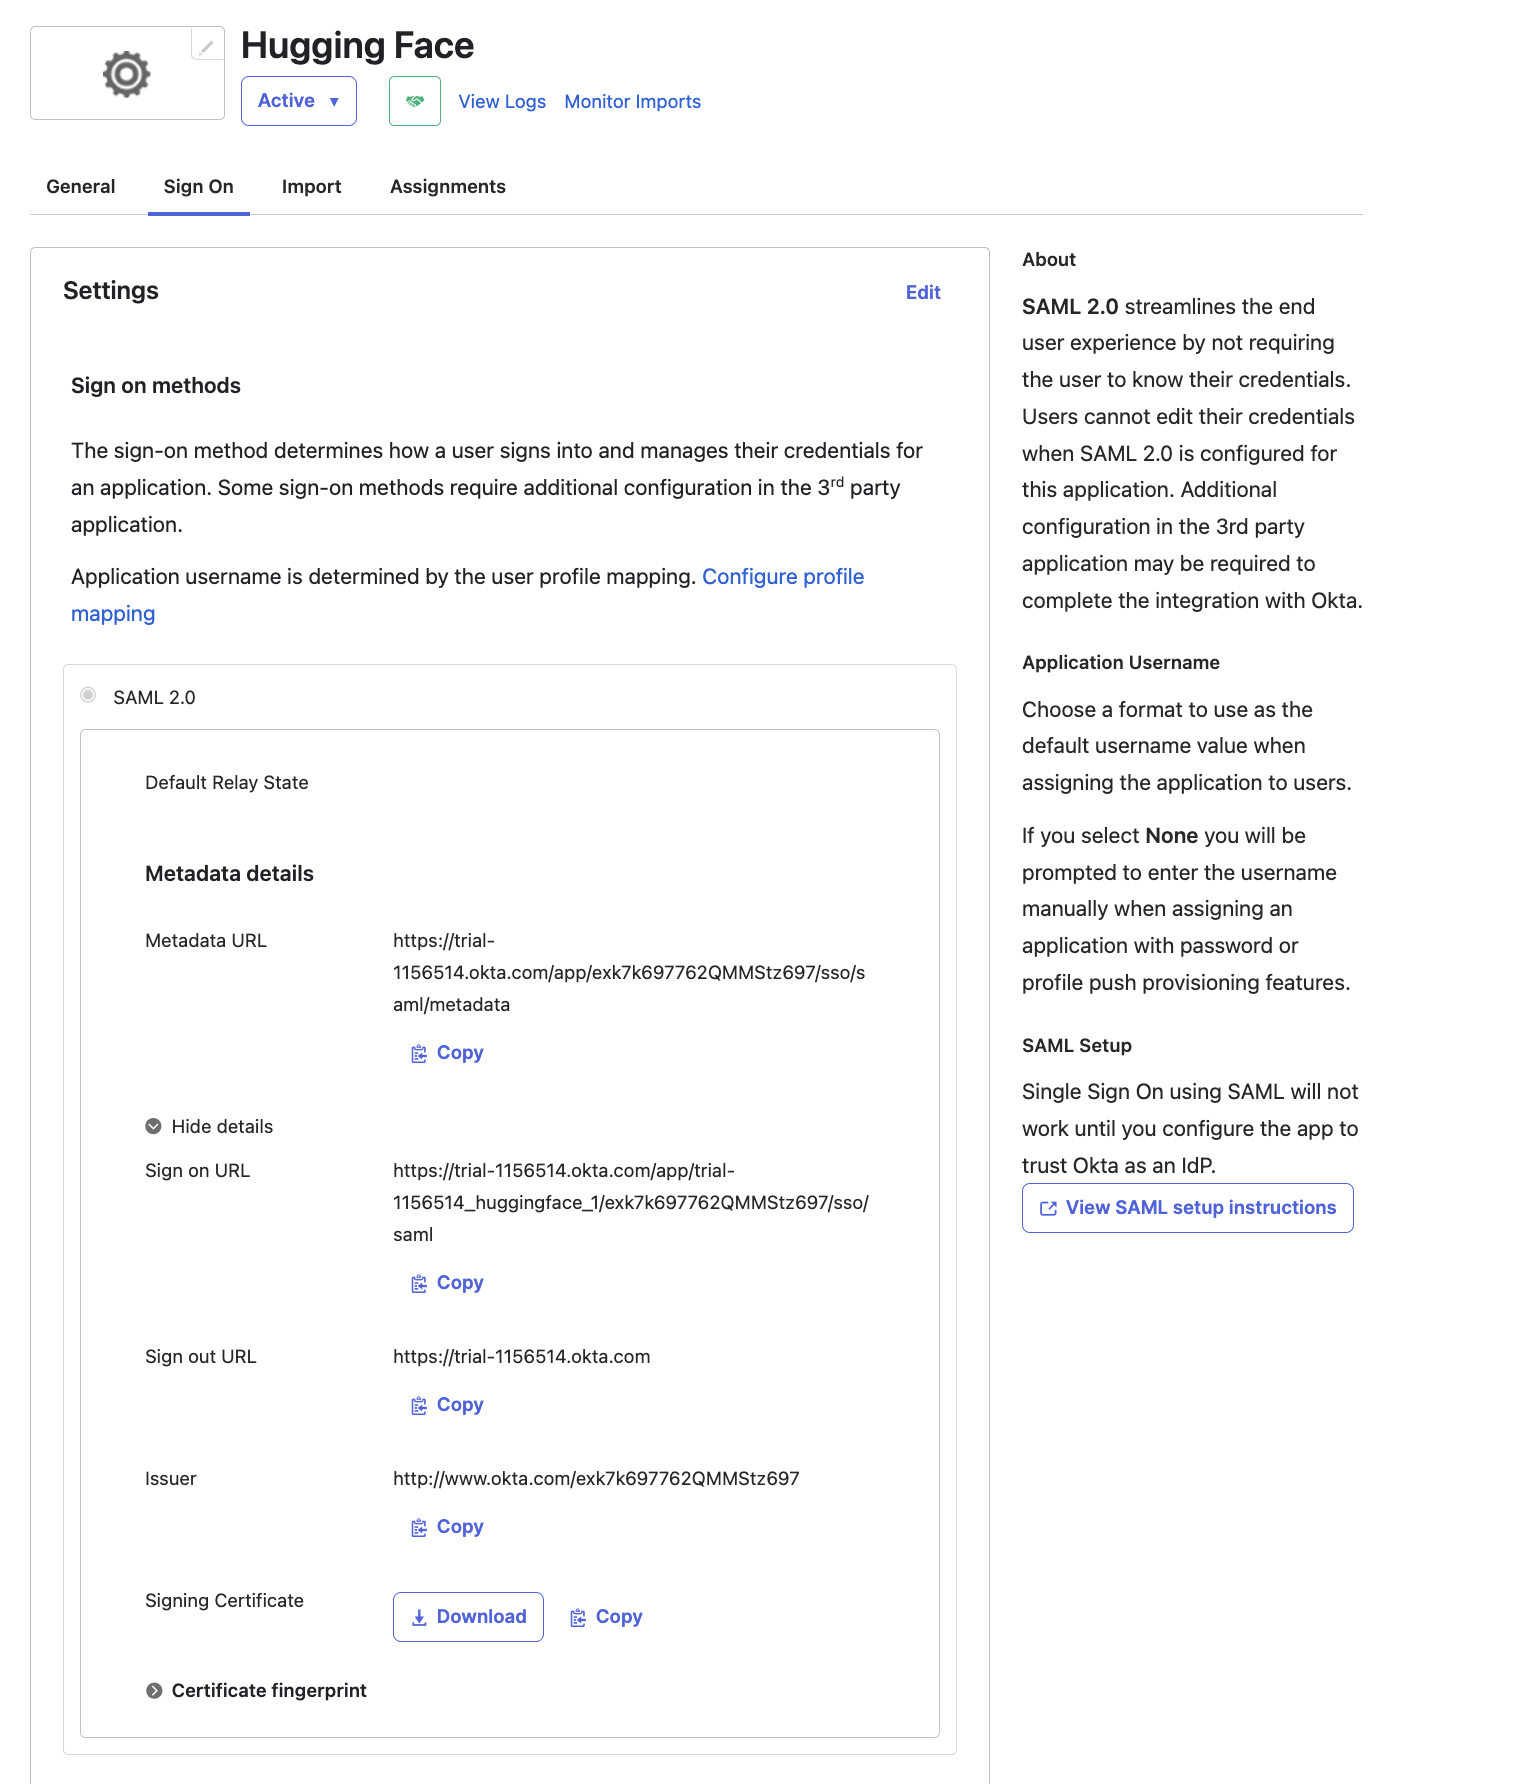Copy the Issuer value
The image size is (1514, 1784).
coord(448,1527)
